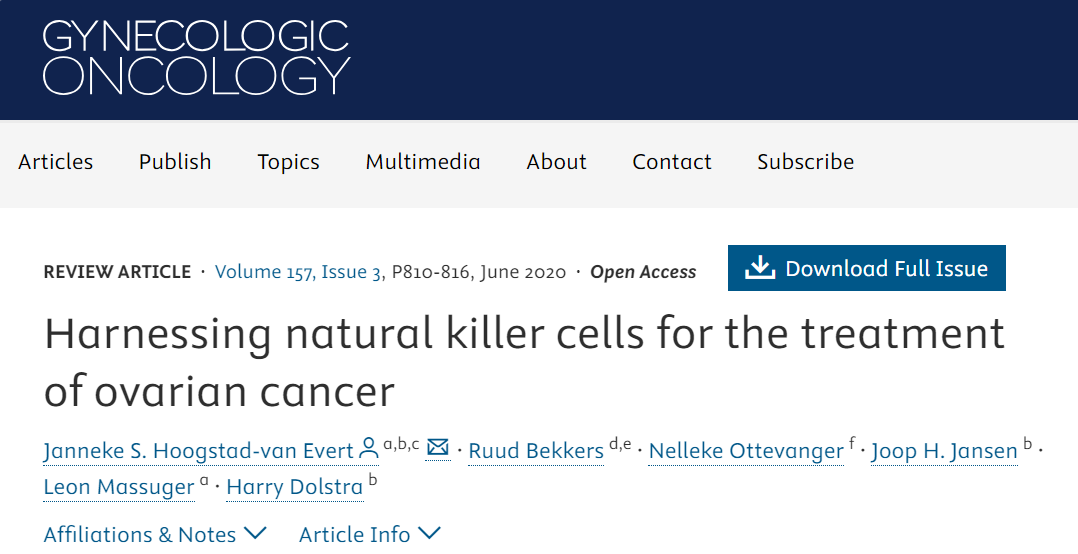1078x554 pixels.
Task: Go to the Multimedia menu
Action: pyautogui.click(x=423, y=162)
